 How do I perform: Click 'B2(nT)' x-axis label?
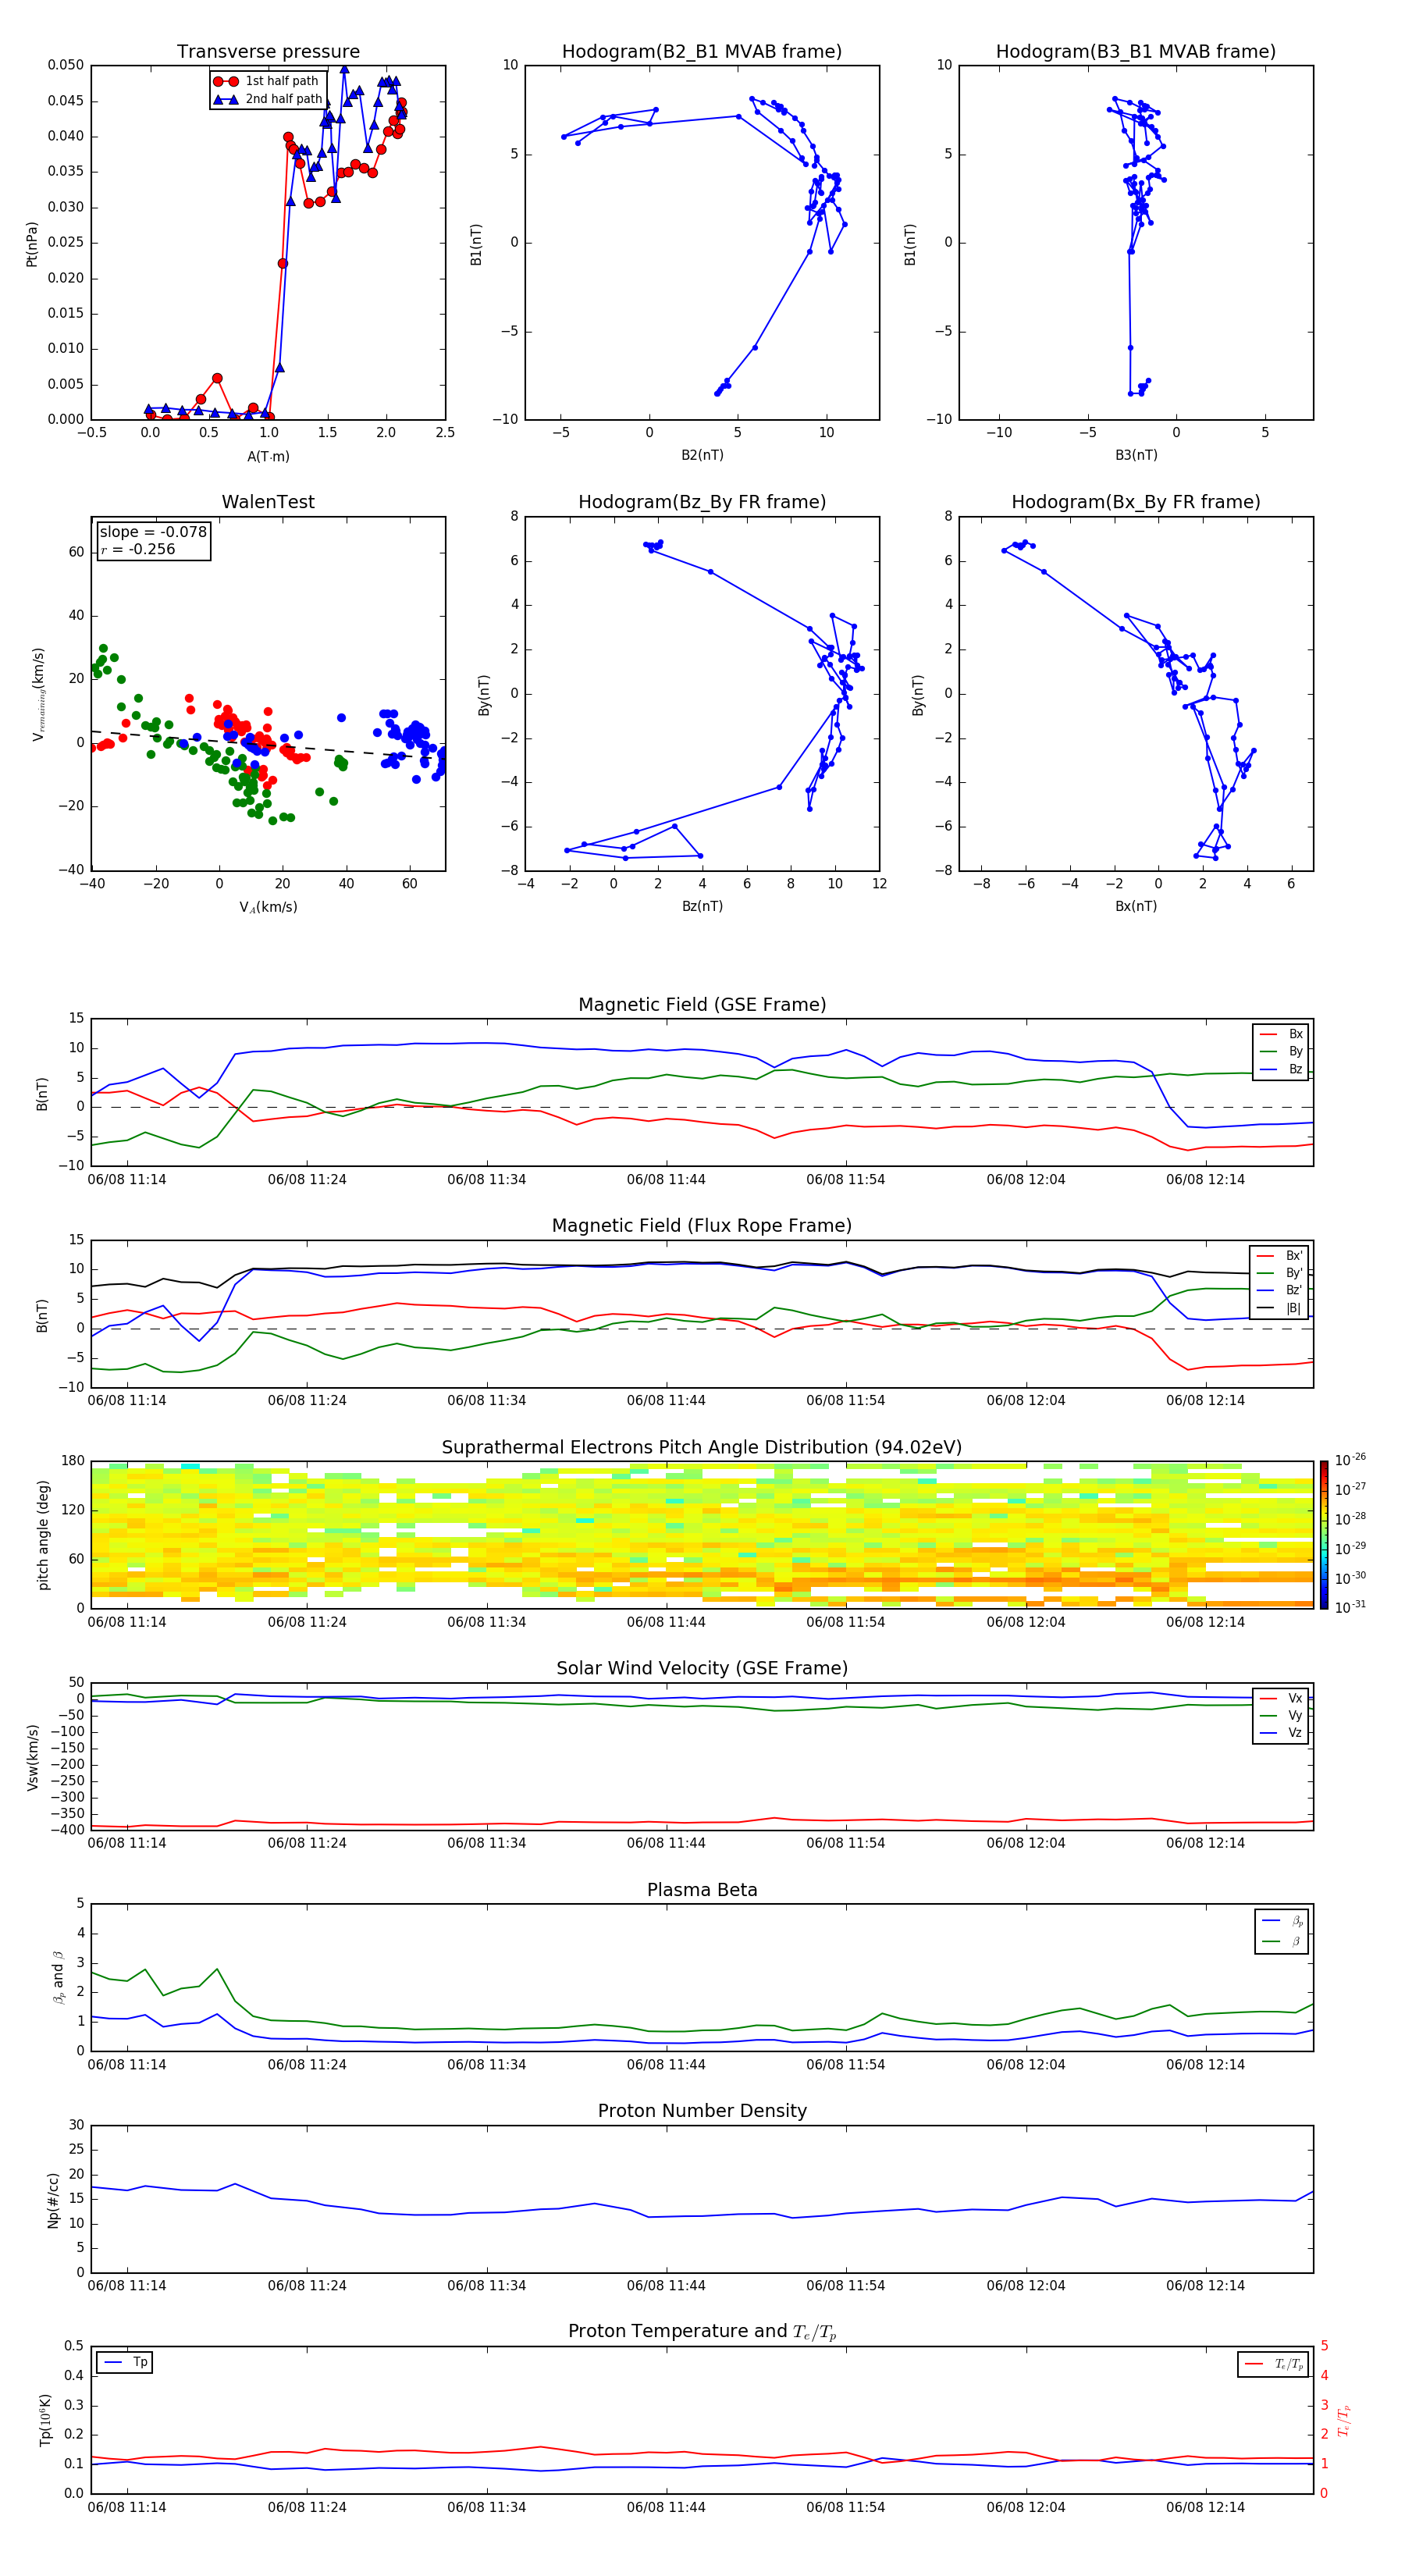pyautogui.click(x=702, y=455)
